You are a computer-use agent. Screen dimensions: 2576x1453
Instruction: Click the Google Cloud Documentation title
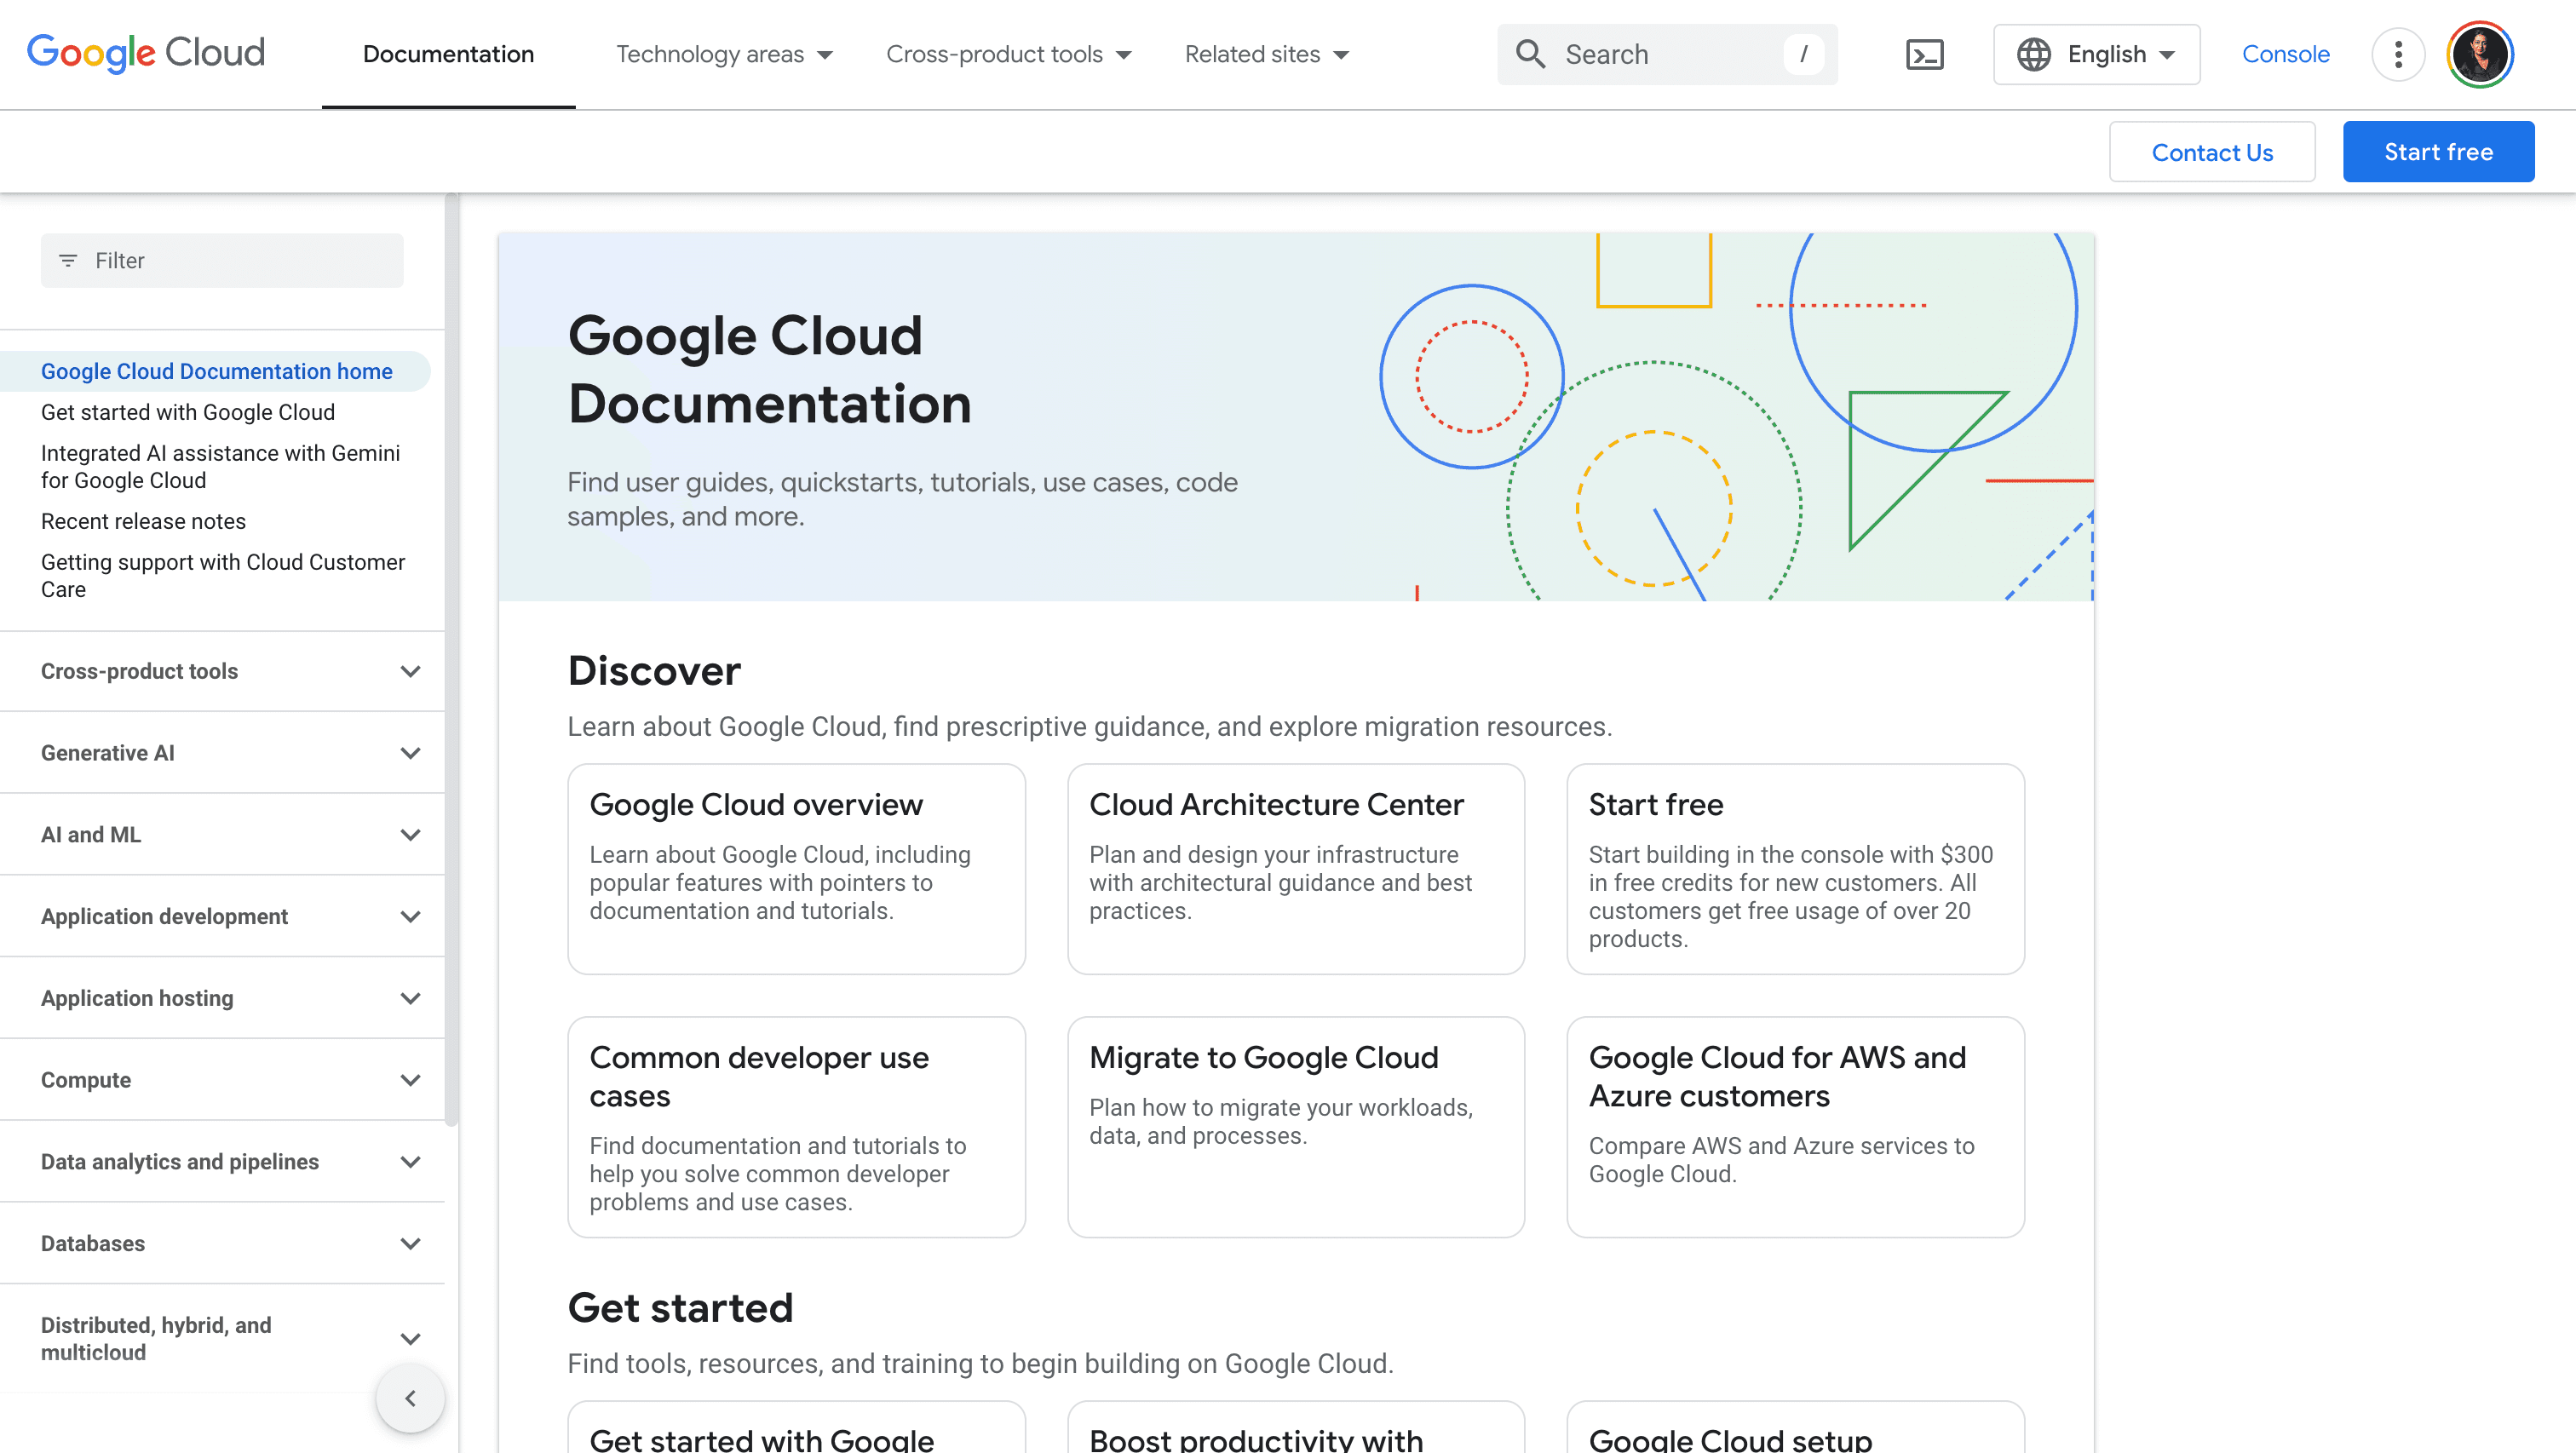coord(770,369)
